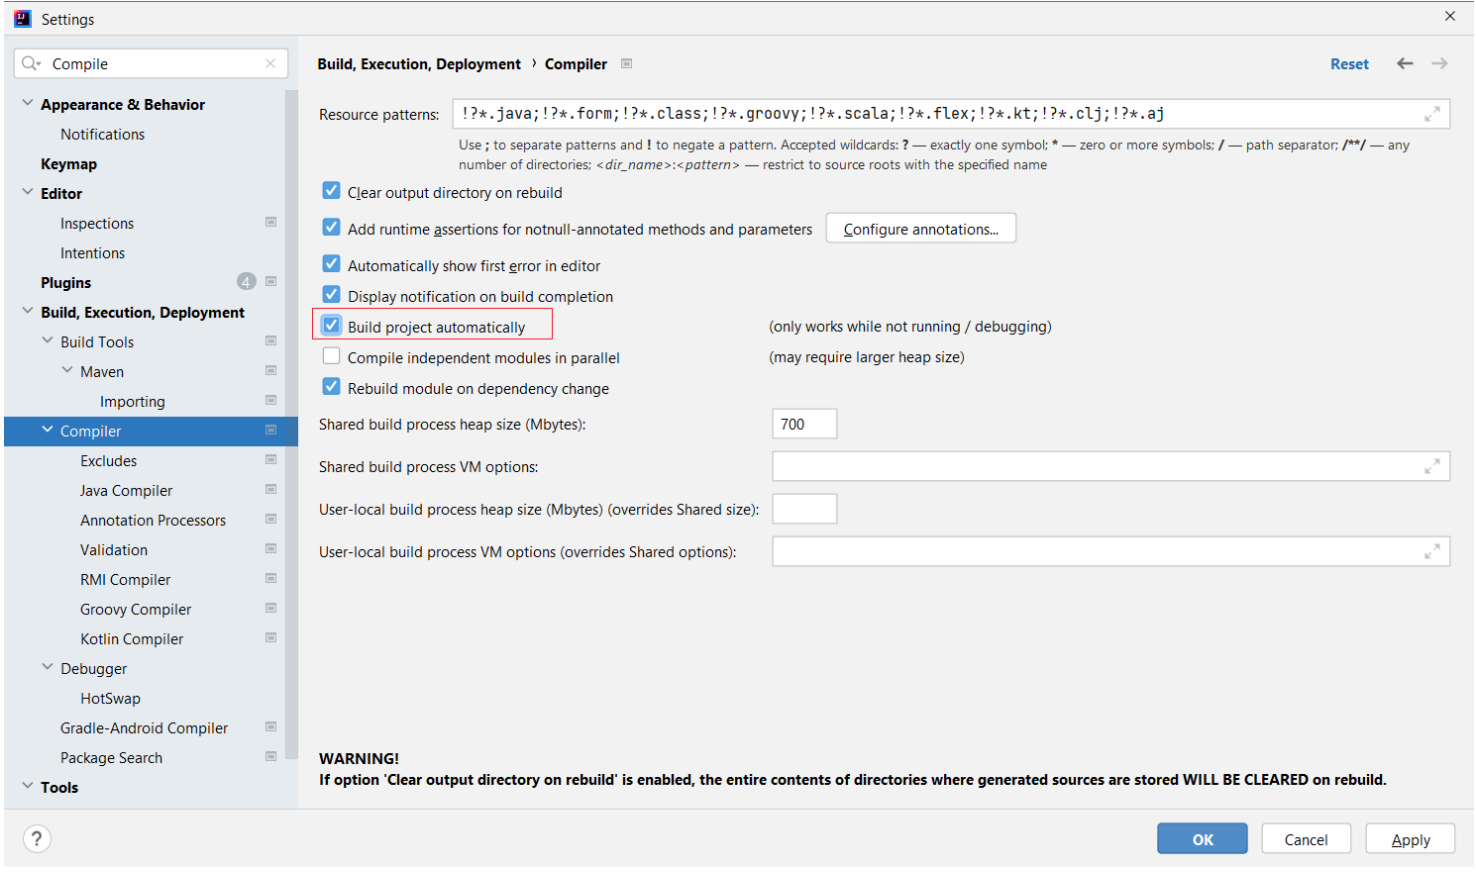Expand the Resource patterns field
The image size is (1476, 874).
(1432, 114)
